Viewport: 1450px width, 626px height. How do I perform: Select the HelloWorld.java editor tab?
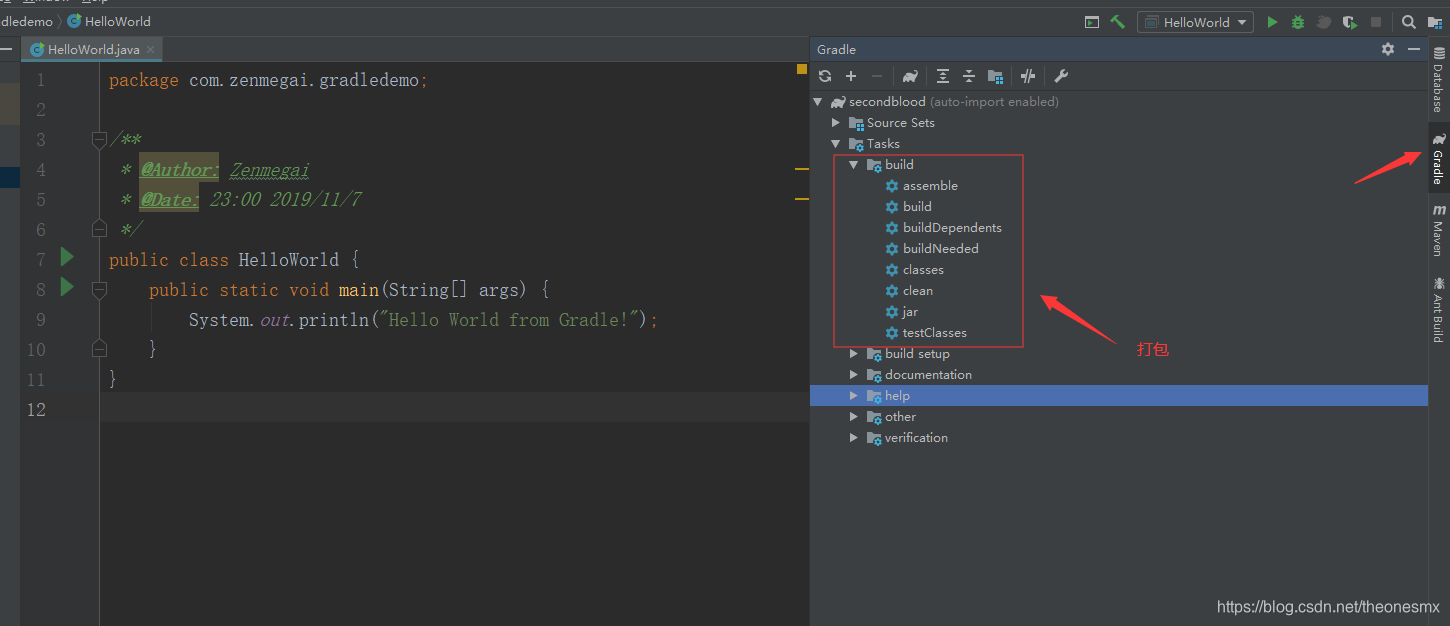(91, 49)
